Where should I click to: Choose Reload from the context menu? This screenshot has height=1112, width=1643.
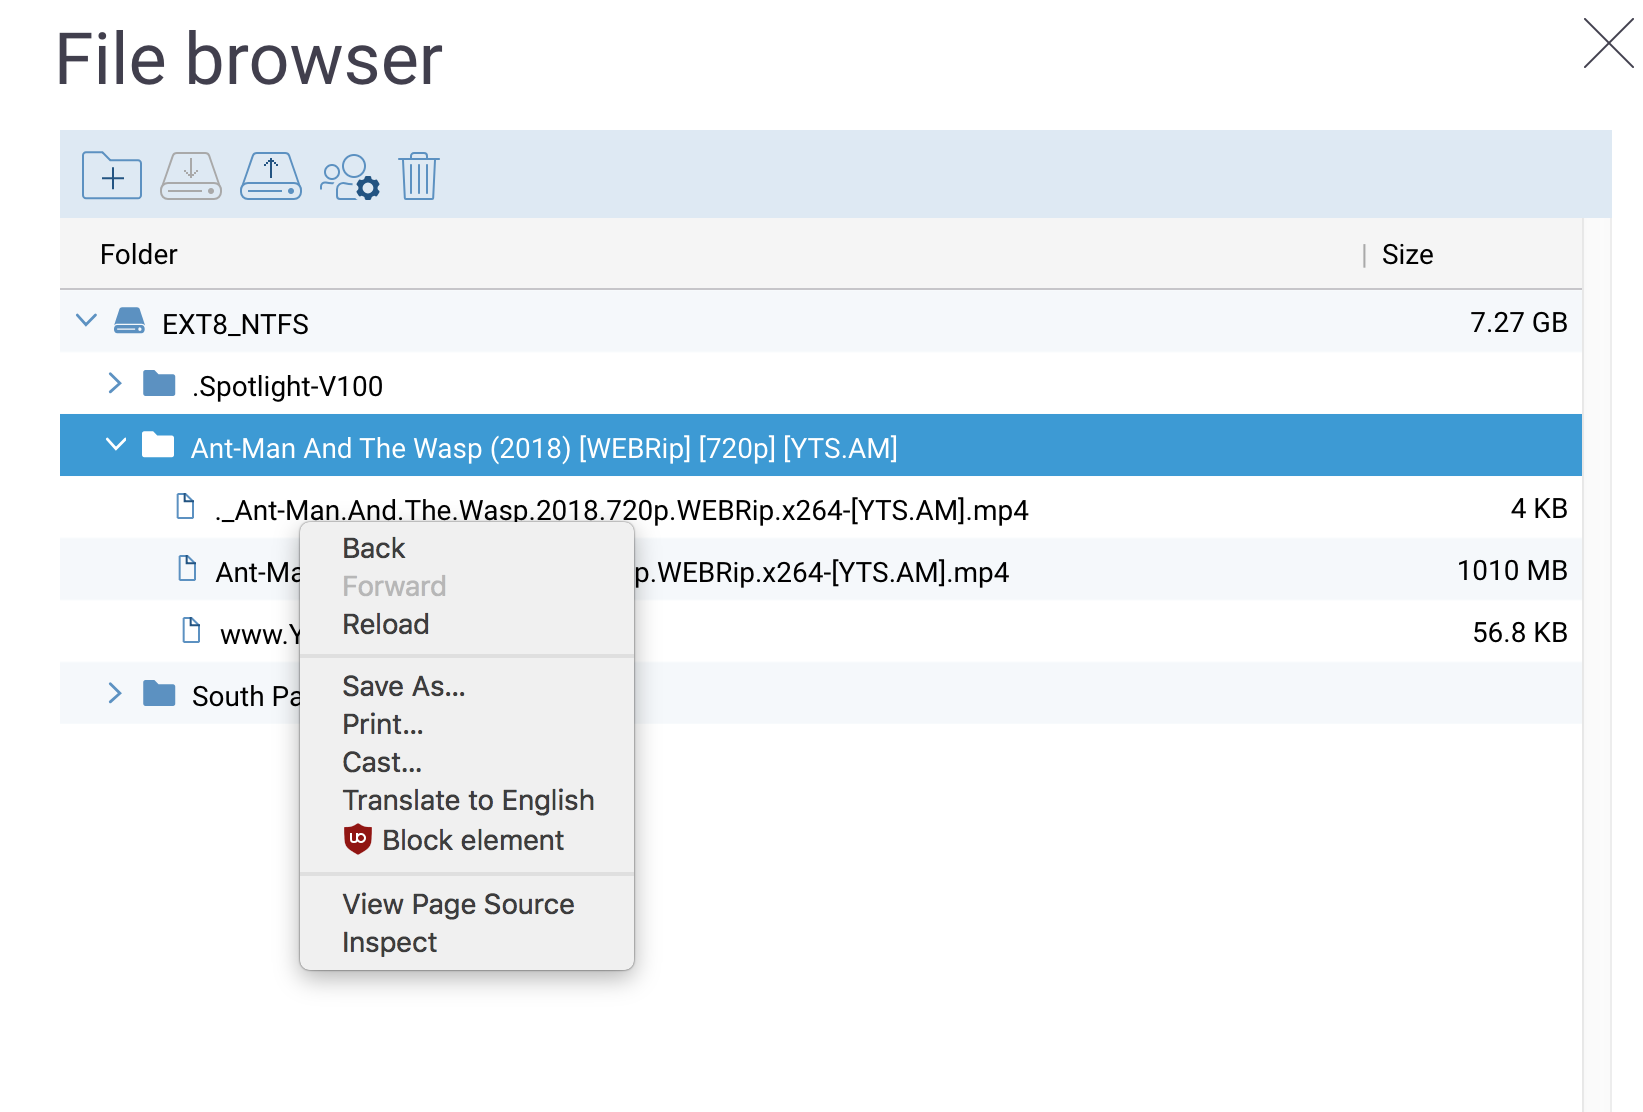coord(467,624)
